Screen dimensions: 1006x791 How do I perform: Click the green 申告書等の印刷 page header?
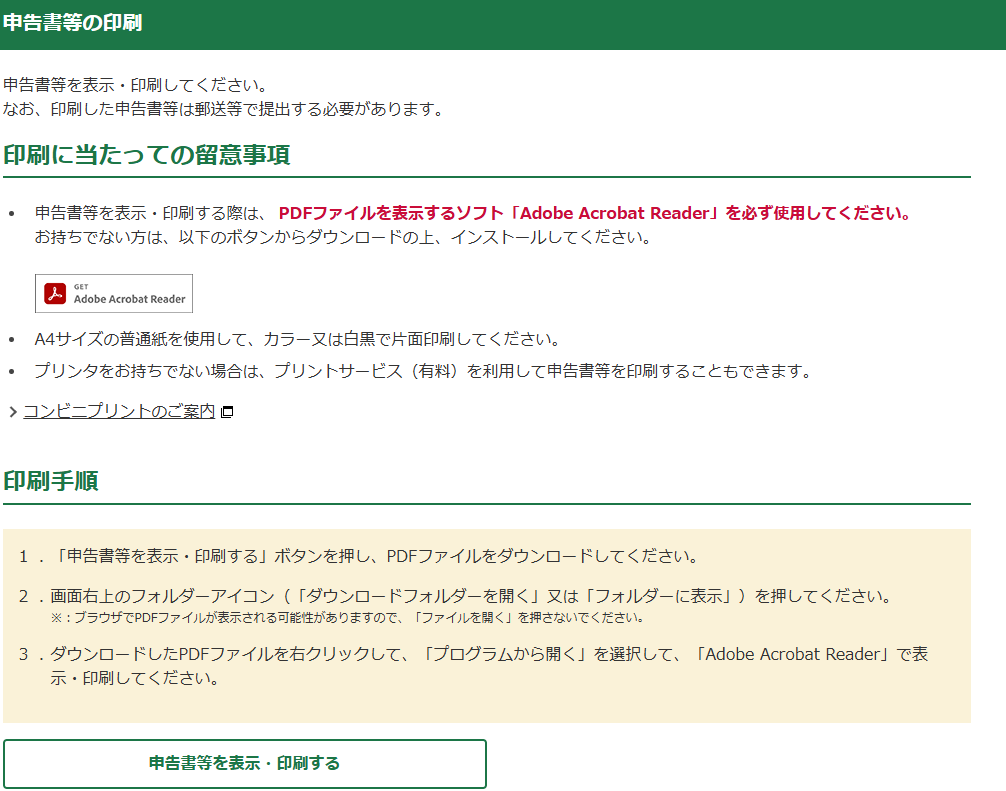click(x=72, y=23)
